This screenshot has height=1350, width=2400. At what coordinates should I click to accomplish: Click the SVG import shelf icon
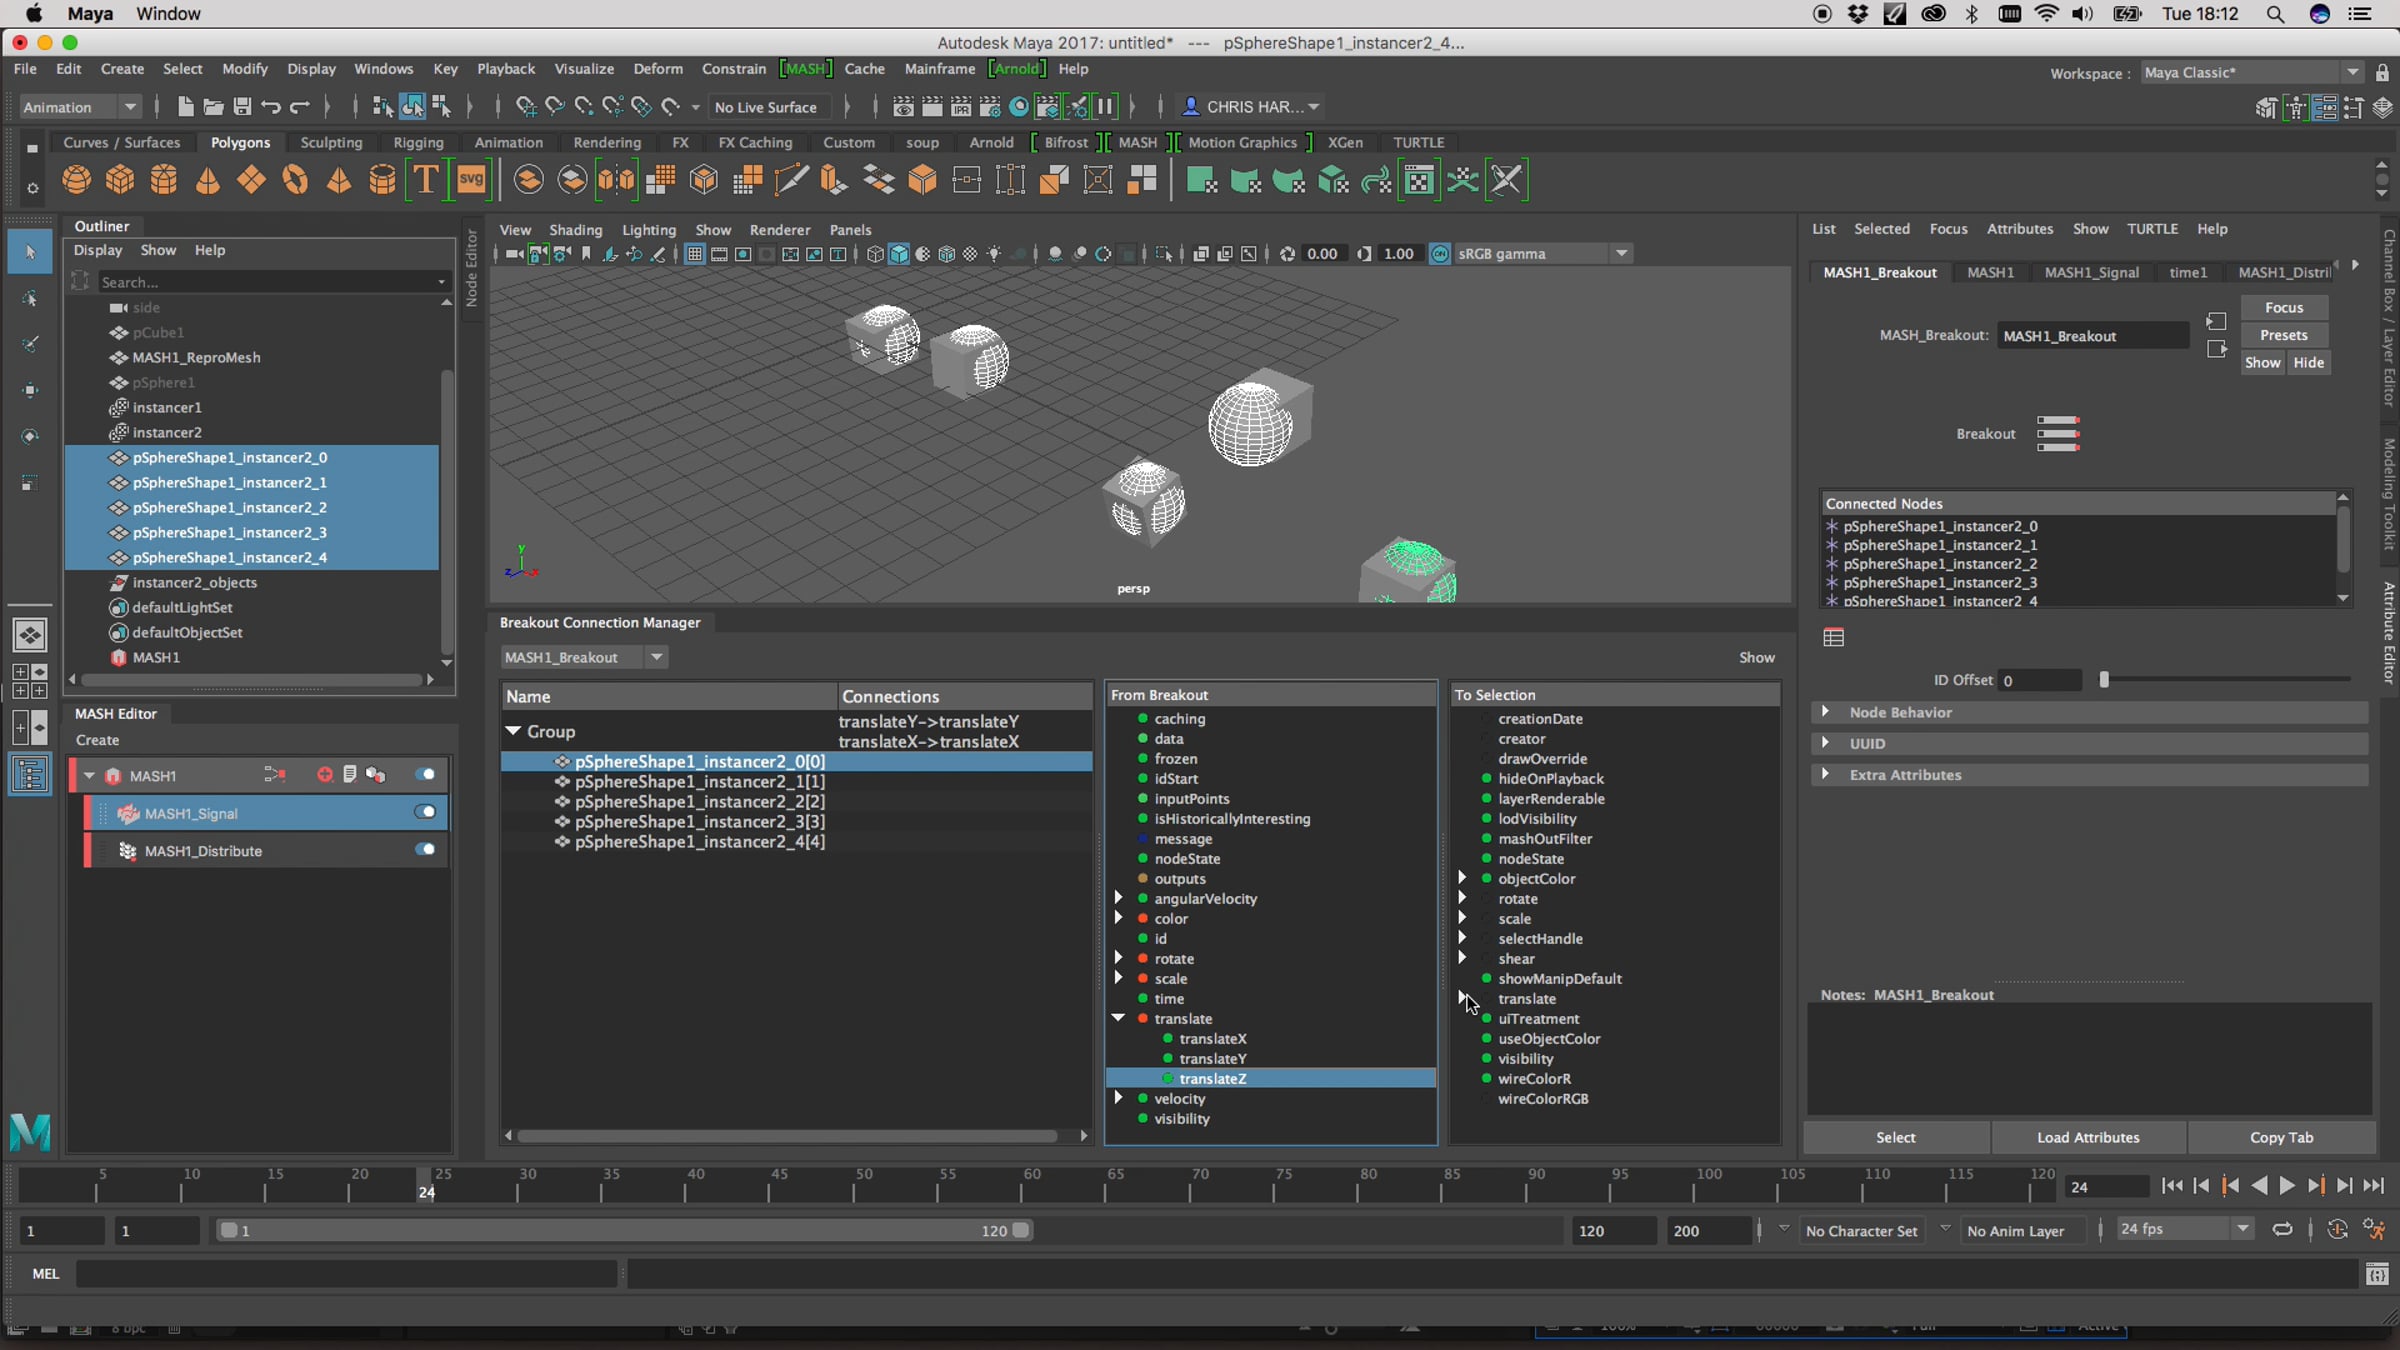(471, 180)
